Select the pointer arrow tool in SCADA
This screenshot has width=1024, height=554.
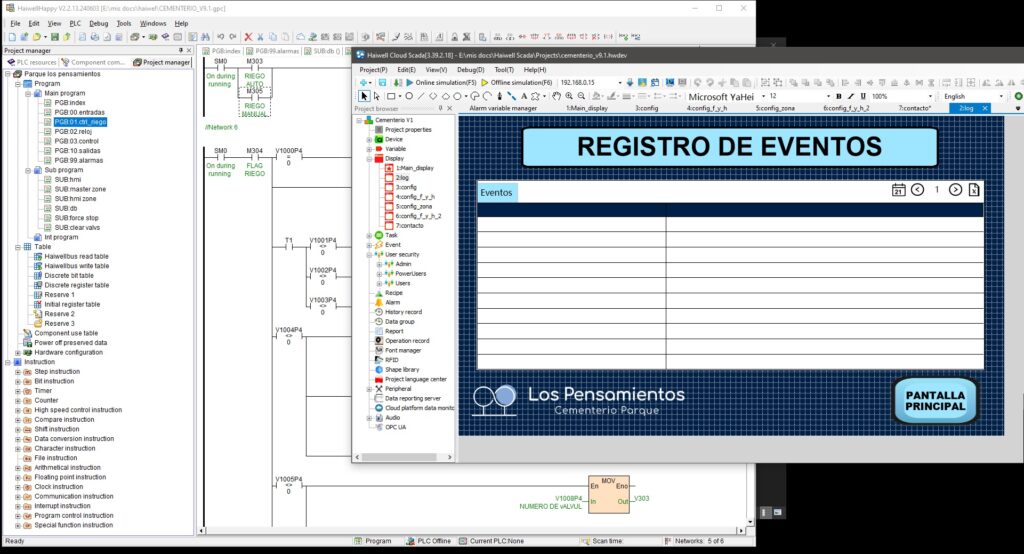point(364,96)
